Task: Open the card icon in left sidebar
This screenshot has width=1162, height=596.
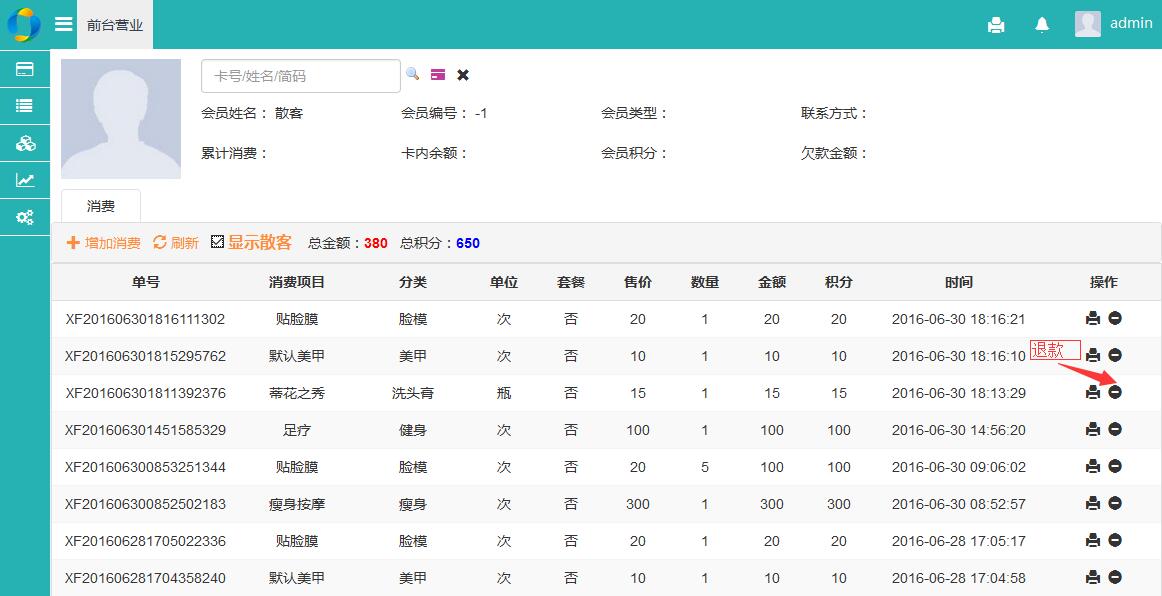Action: coord(25,69)
